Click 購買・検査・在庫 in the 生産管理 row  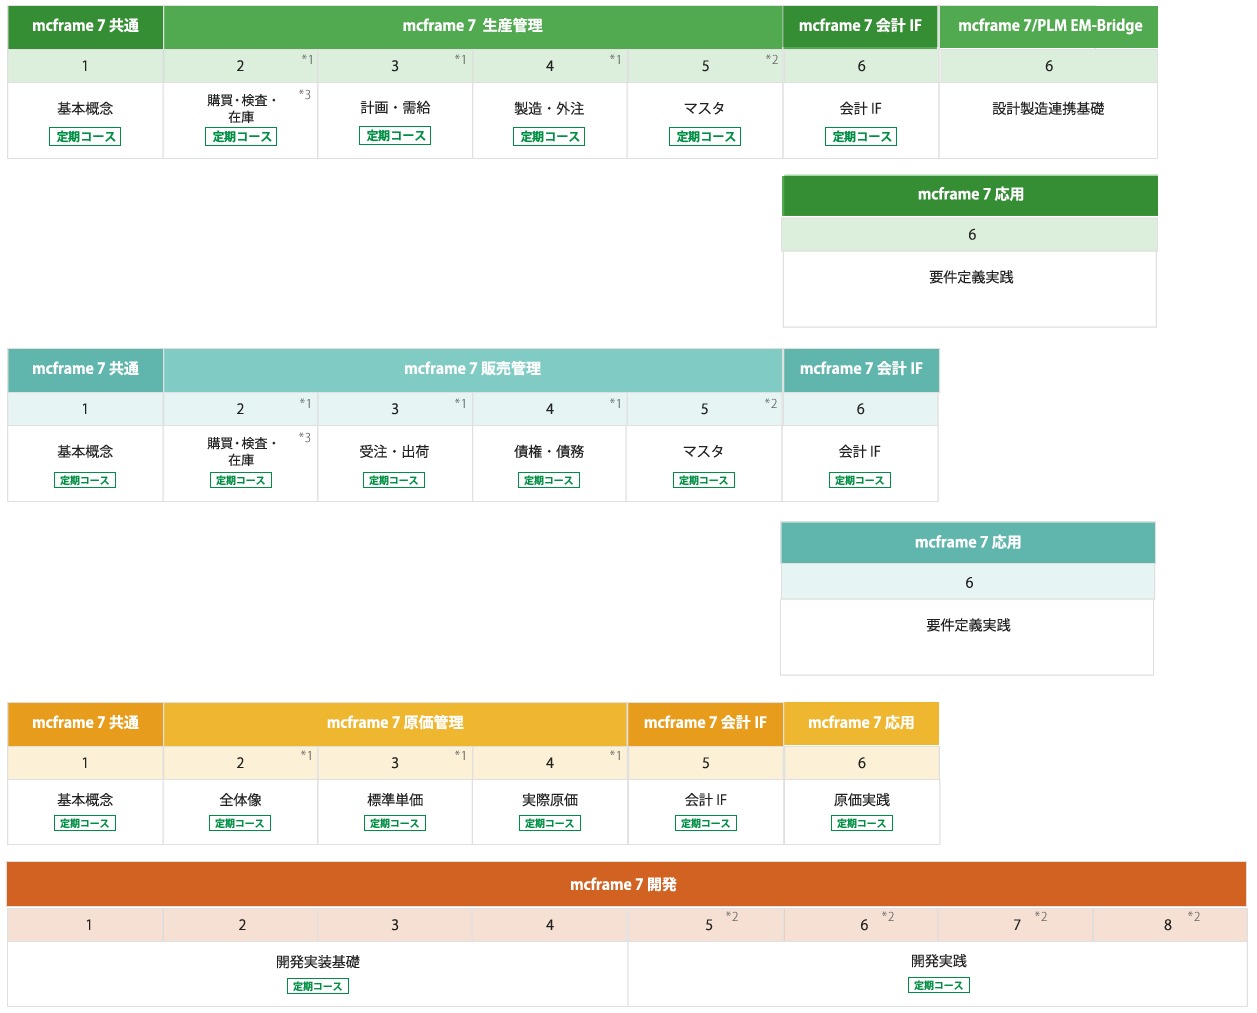click(x=241, y=108)
